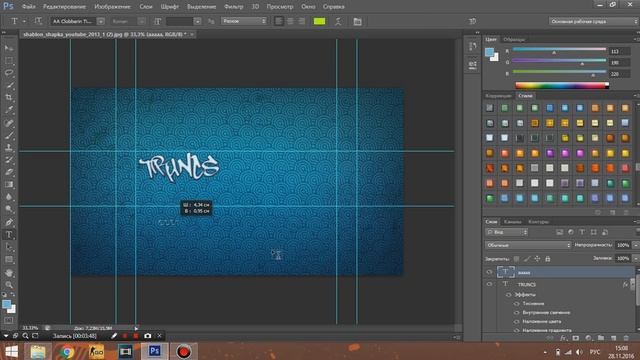Toggle visibility of Наложение цвета effect
The width and height of the screenshot is (640, 360).
coord(517,321)
